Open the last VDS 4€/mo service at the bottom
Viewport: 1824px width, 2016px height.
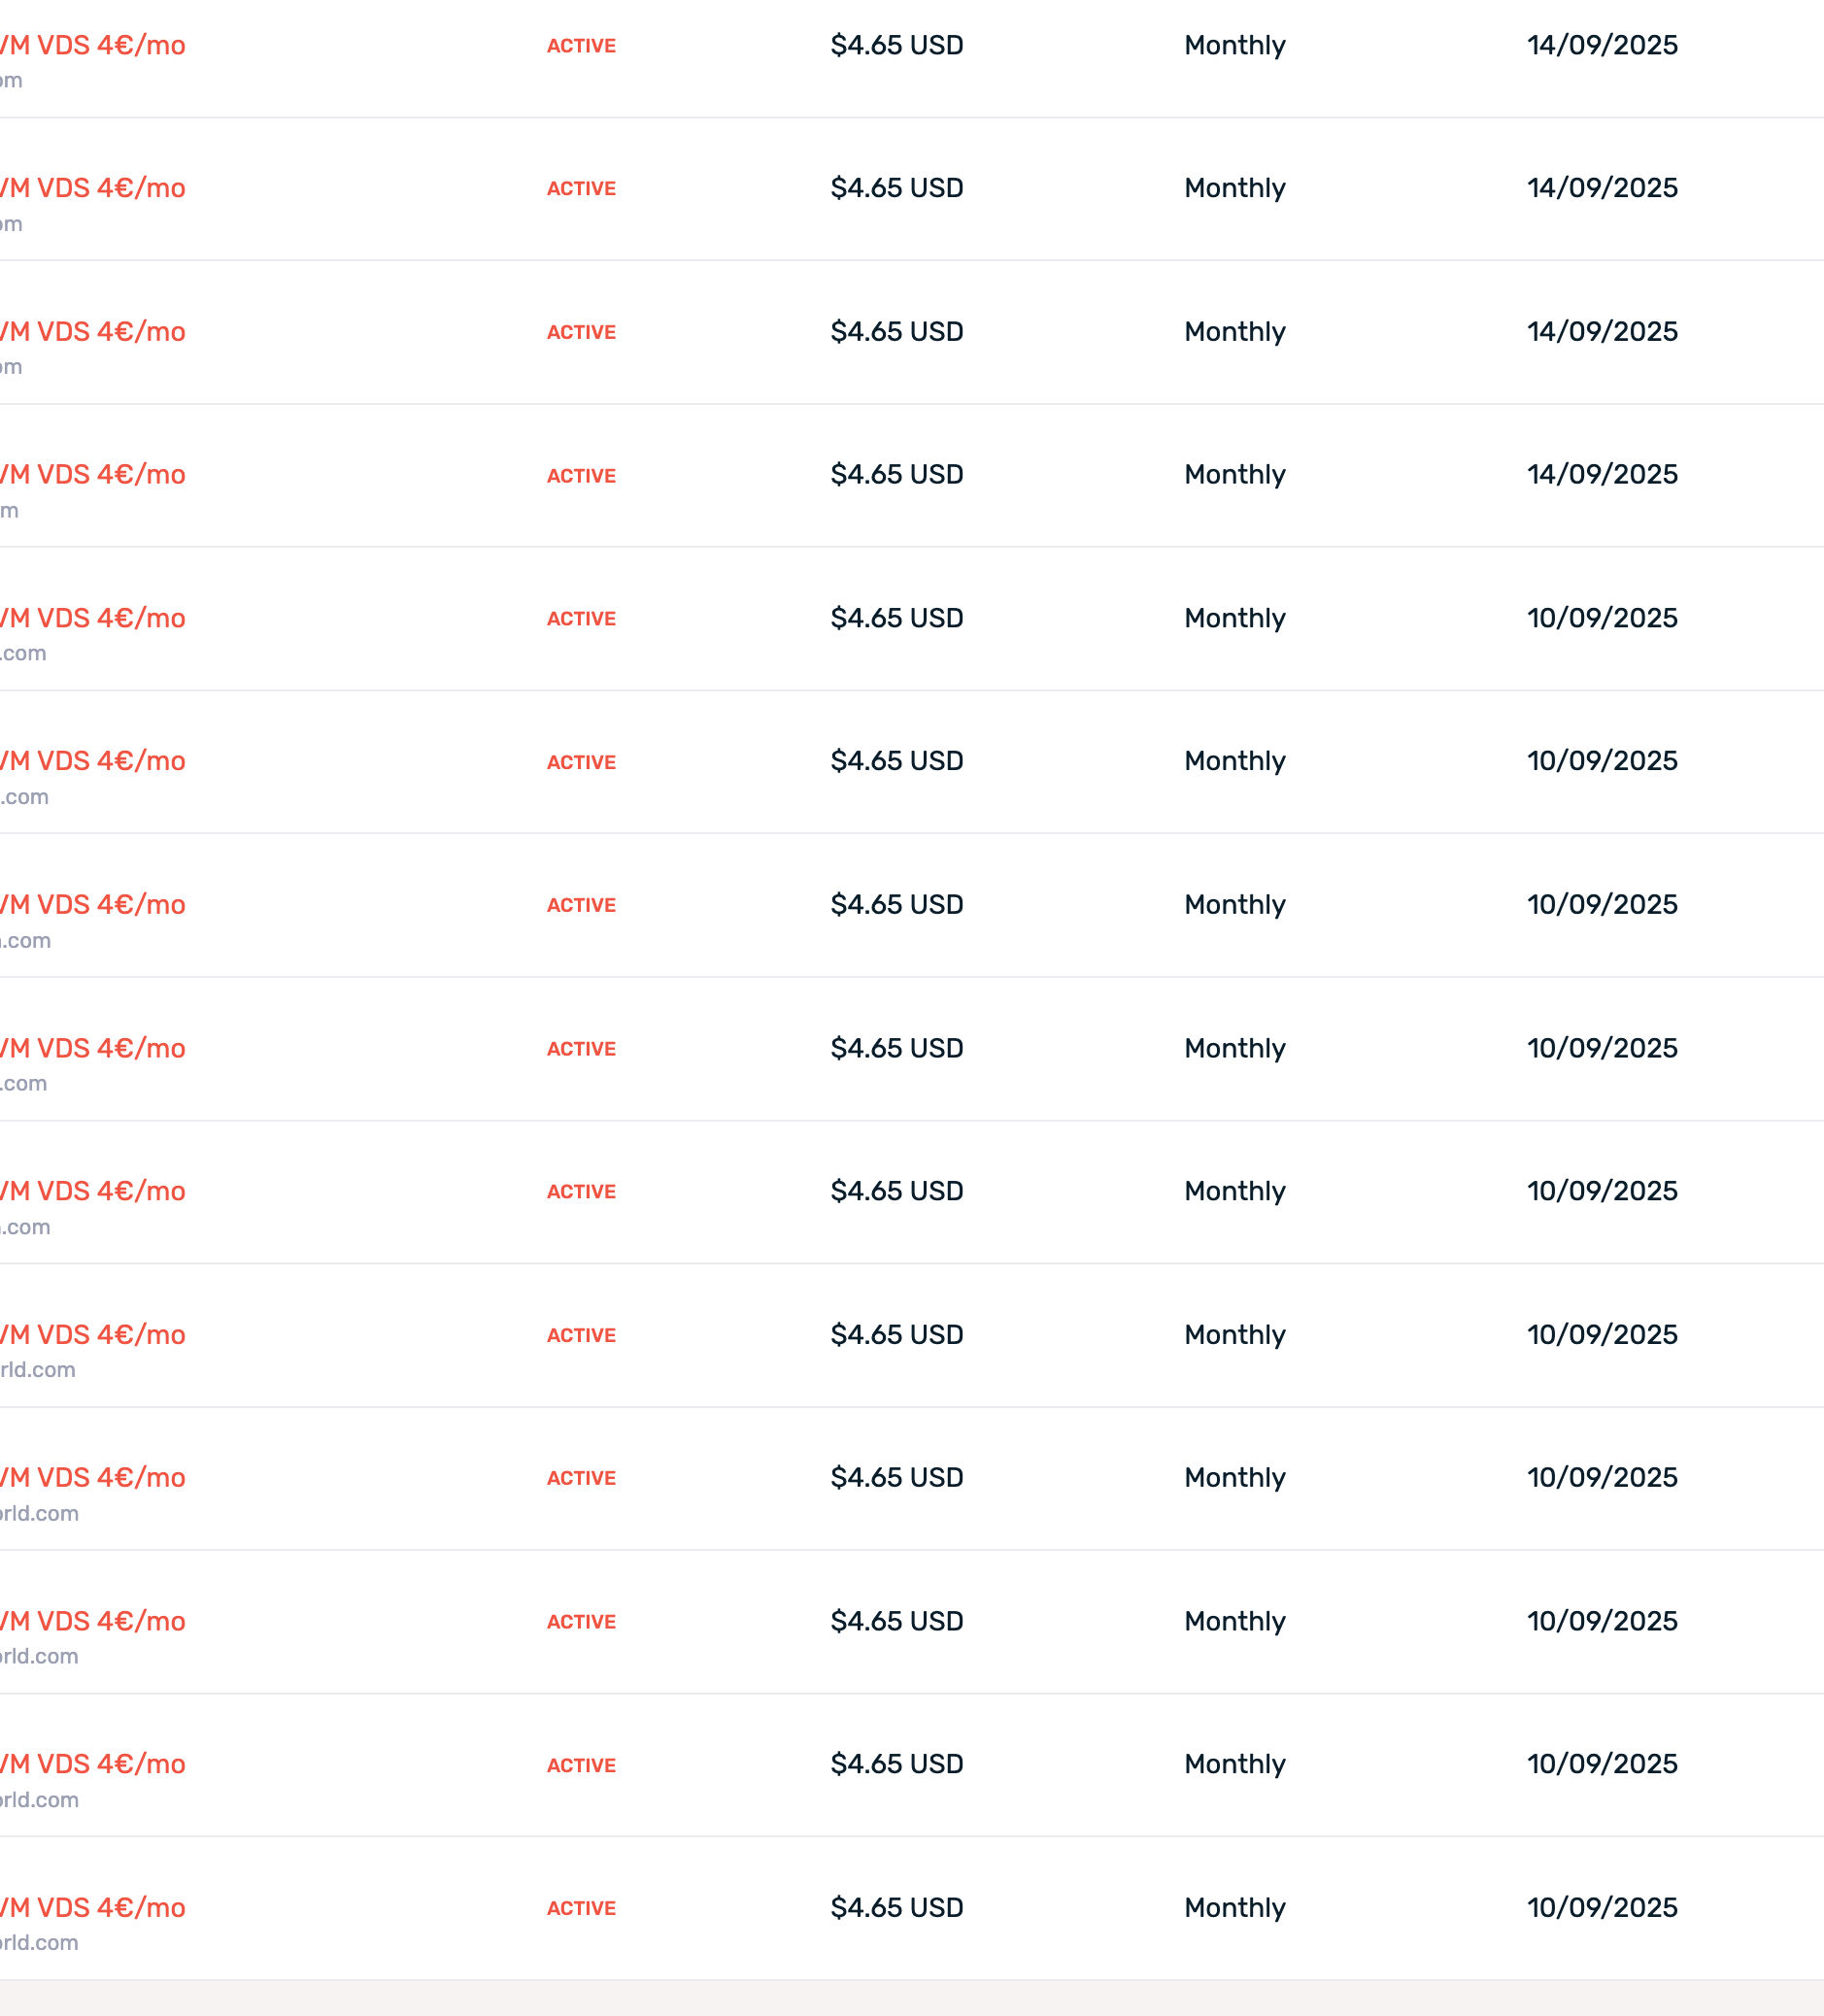(93, 1908)
